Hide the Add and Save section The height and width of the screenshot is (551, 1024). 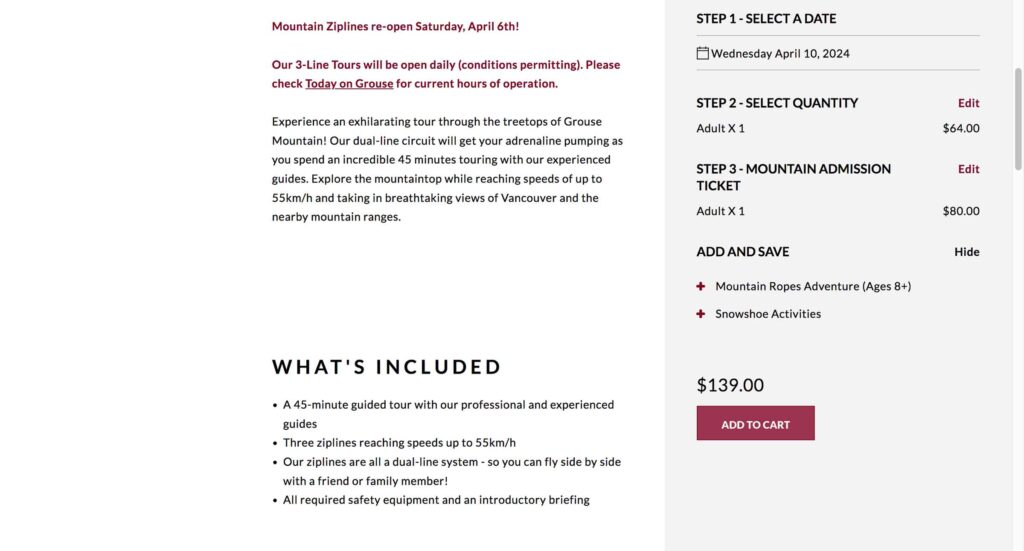pyautogui.click(x=966, y=252)
